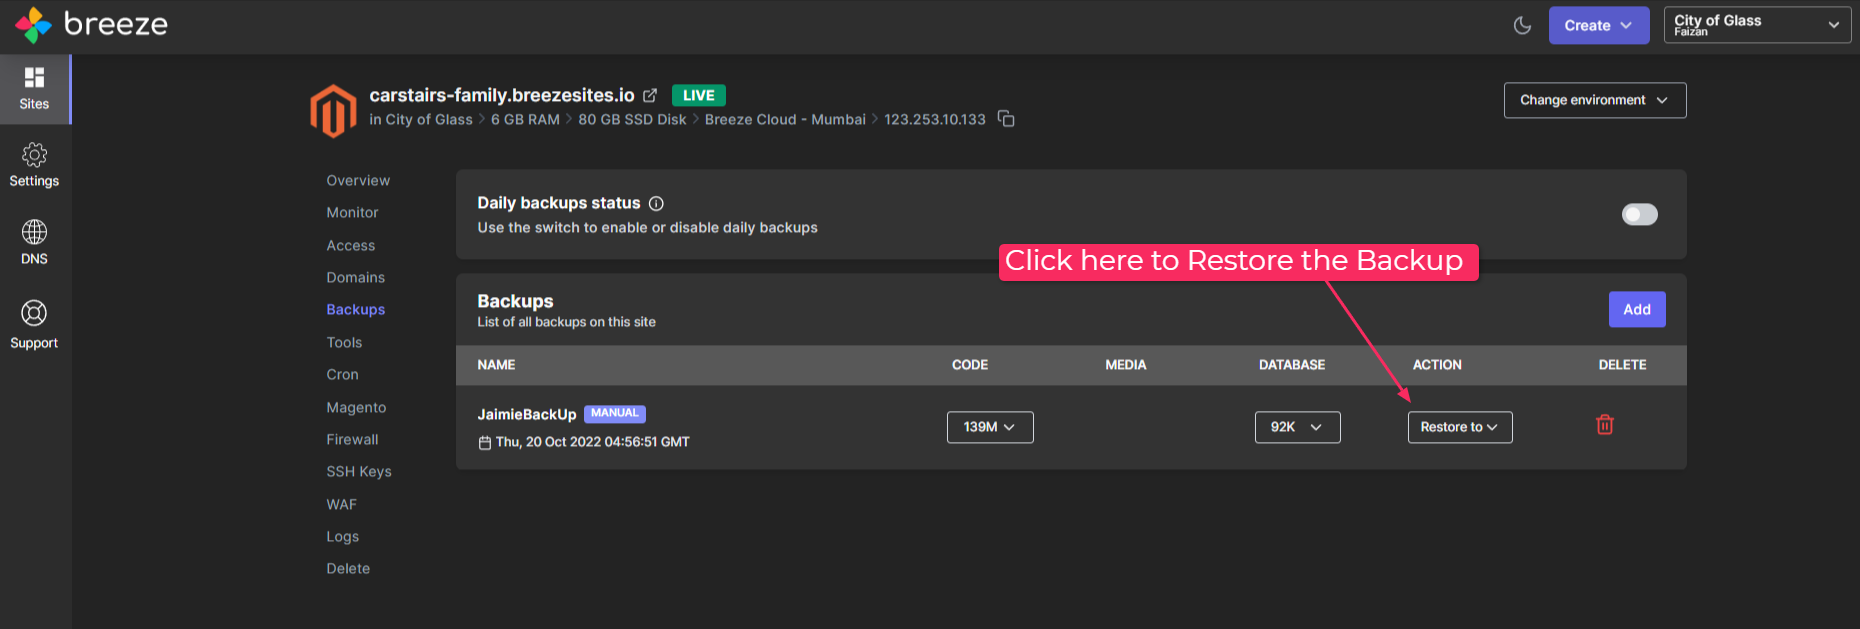Select Access in site menu
1860x629 pixels.
pyautogui.click(x=351, y=246)
